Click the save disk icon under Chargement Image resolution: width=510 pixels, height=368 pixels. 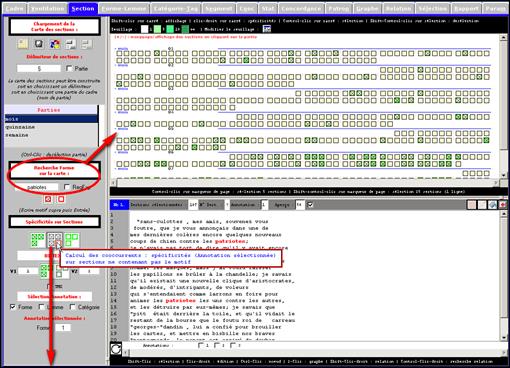point(39,44)
